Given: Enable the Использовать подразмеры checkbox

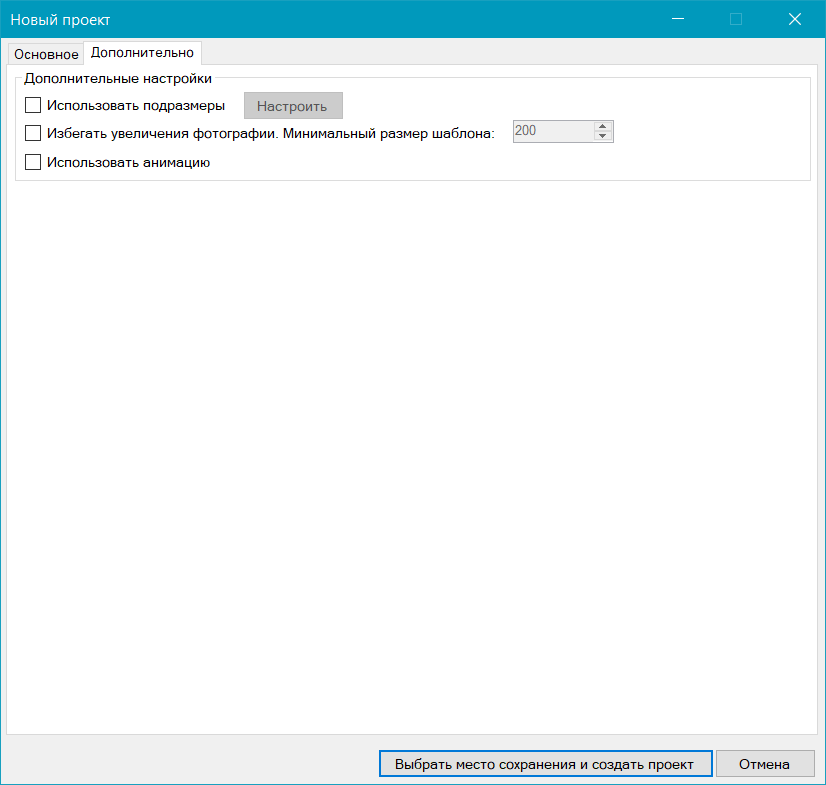Looking at the screenshot, I should pos(33,105).
